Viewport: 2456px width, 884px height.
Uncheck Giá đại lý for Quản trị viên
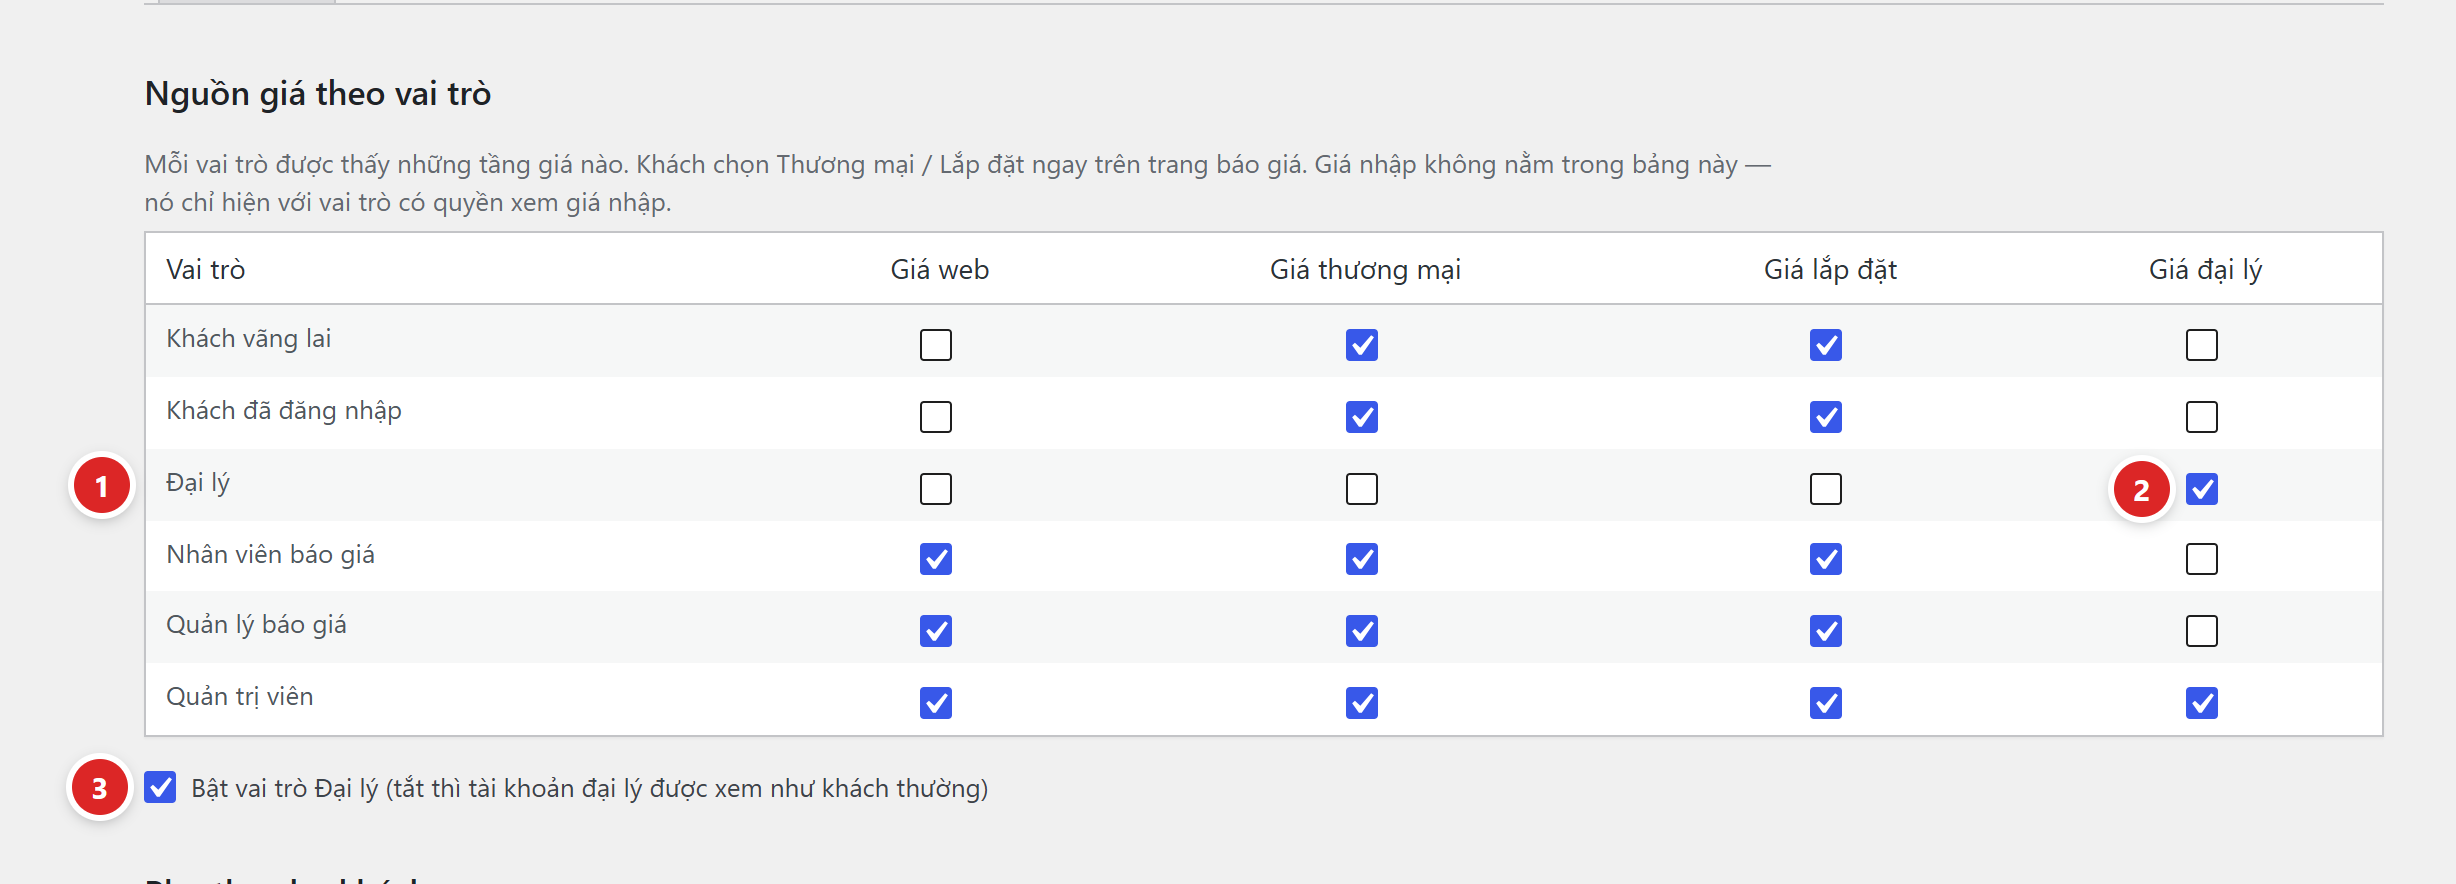tap(2202, 703)
